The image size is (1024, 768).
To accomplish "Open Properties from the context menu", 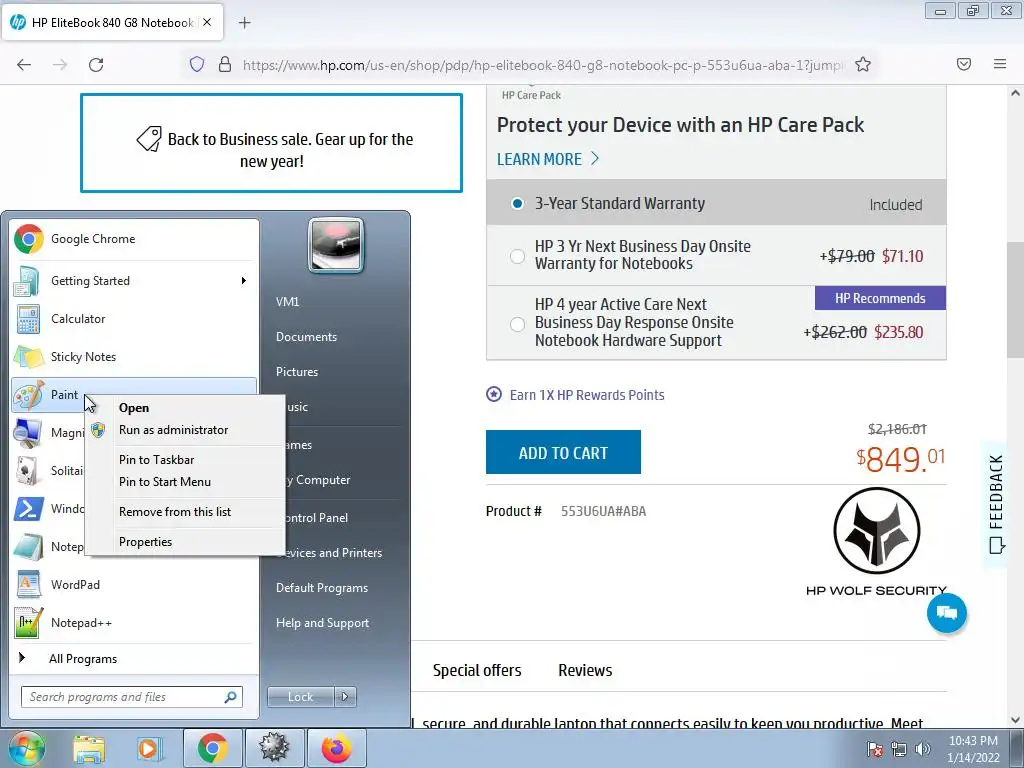I will [x=146, y=542].
